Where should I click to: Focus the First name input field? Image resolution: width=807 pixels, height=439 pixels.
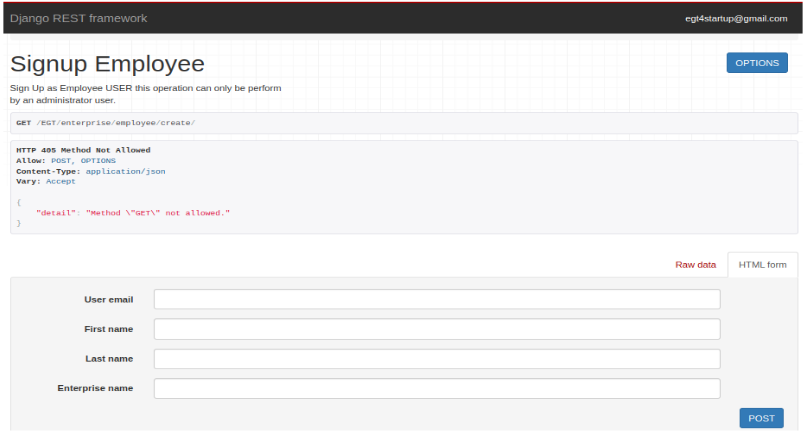click(437, 329)
